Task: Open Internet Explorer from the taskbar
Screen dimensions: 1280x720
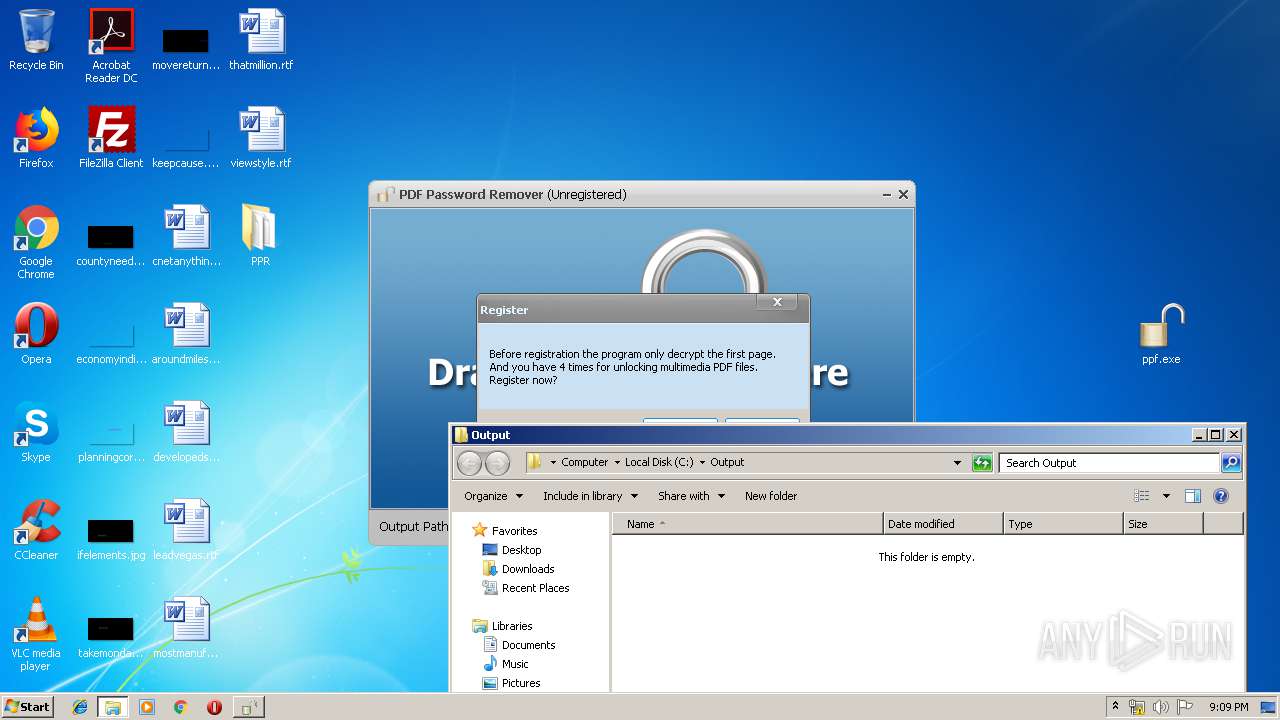Action: tap(80, 707)
